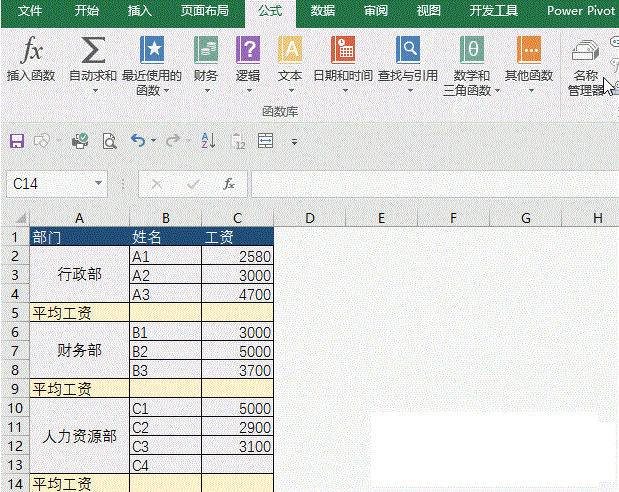Confirm entry with the checkmark in formula bar
This screenshot has width=619, height=492.
point(193,184)
